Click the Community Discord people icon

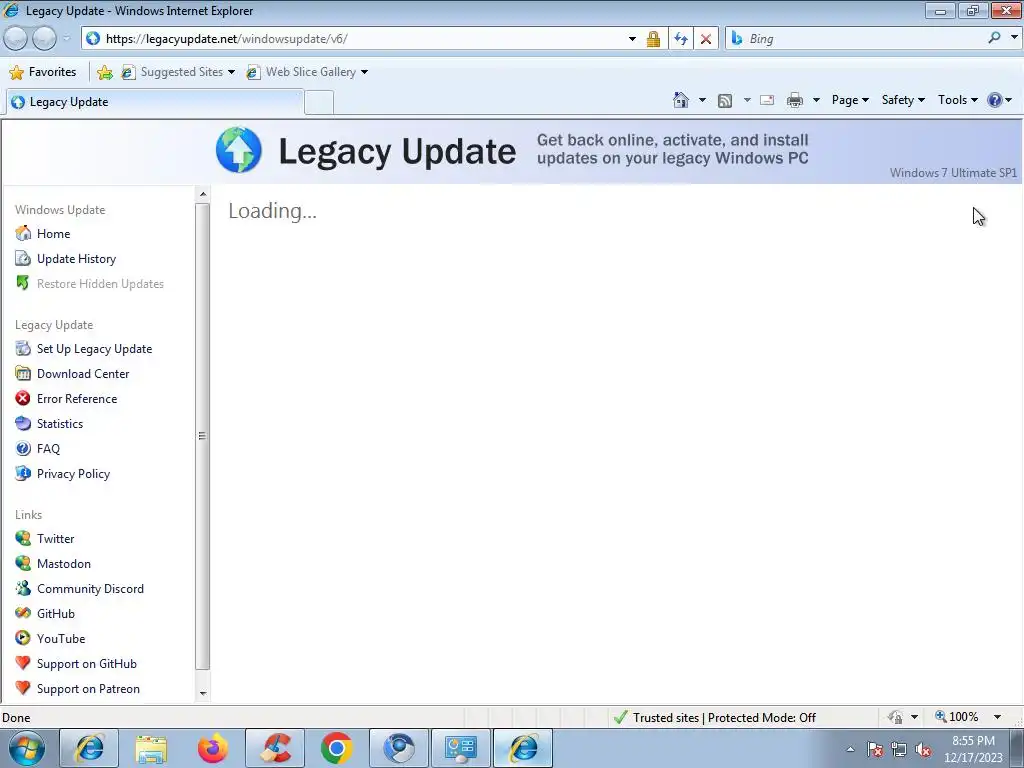(23, 588)
